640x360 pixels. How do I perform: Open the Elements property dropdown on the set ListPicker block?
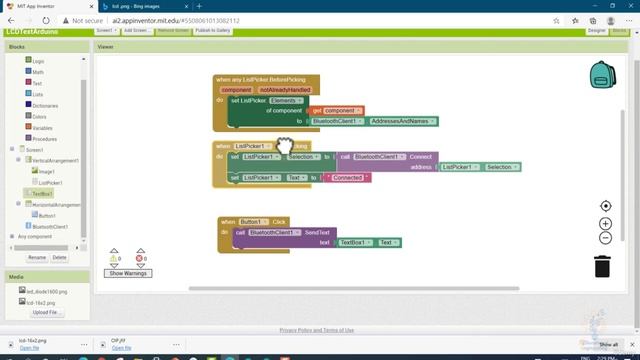(286, 100)
